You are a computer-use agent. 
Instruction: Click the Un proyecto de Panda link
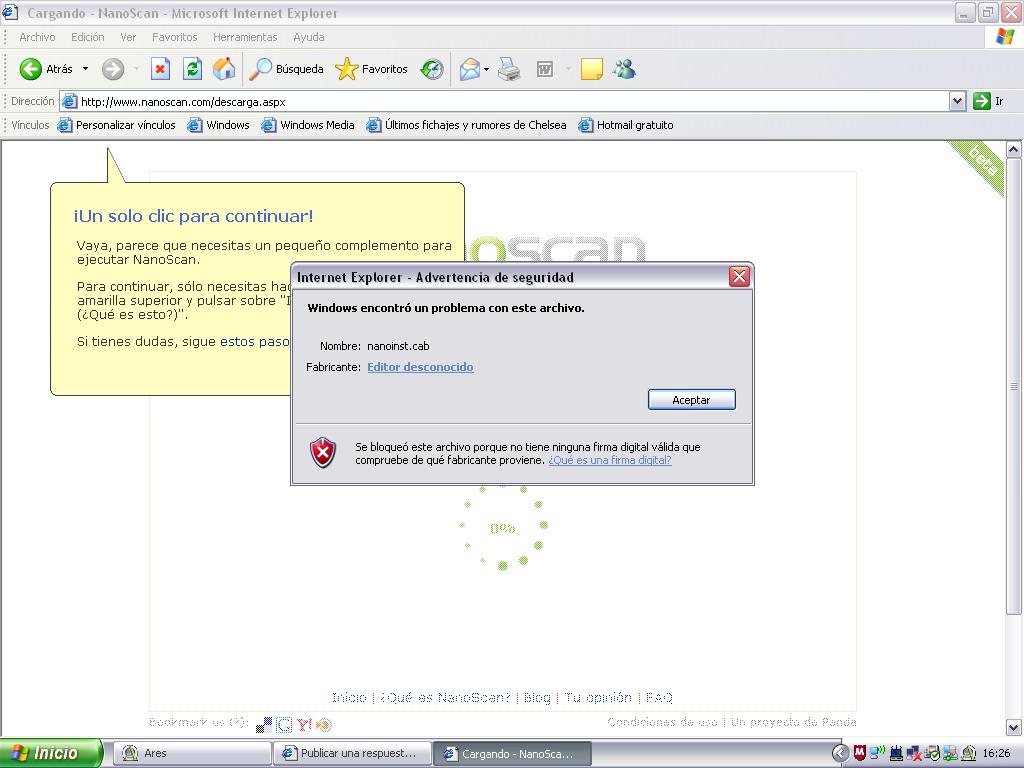pos(793,722)
